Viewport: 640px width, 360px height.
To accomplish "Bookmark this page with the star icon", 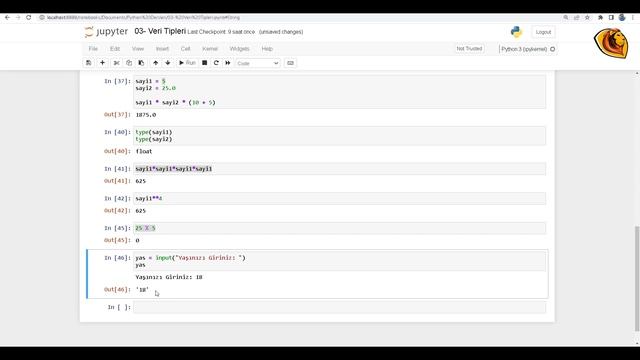I will click(587, 18).
